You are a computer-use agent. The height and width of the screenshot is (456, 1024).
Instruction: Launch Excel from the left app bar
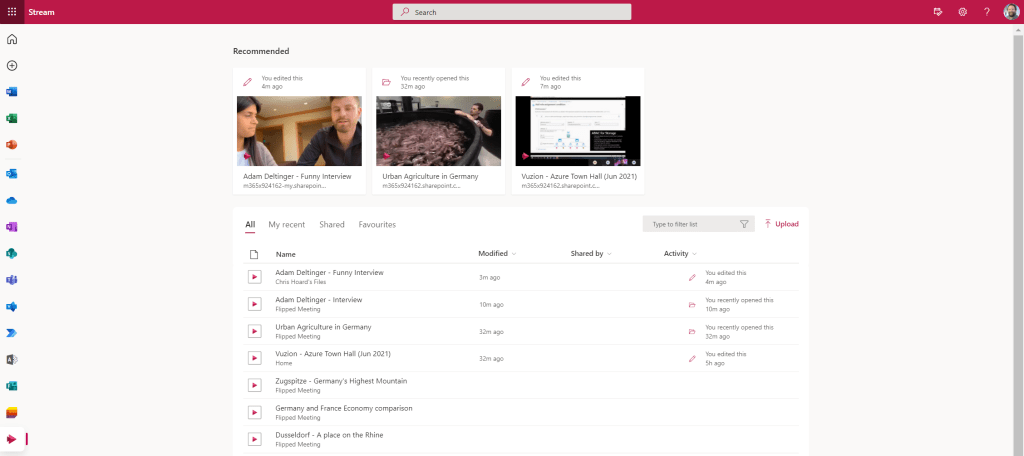point(12,119)
